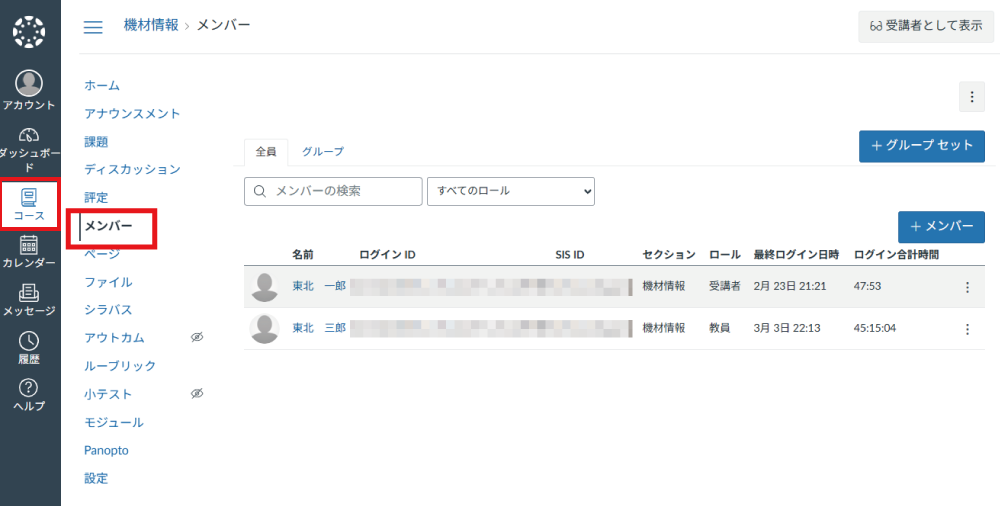This screenshot has width=1000, height=506.
Task: Click last login 2月 23日 21:21
Action: click(790, 286)
